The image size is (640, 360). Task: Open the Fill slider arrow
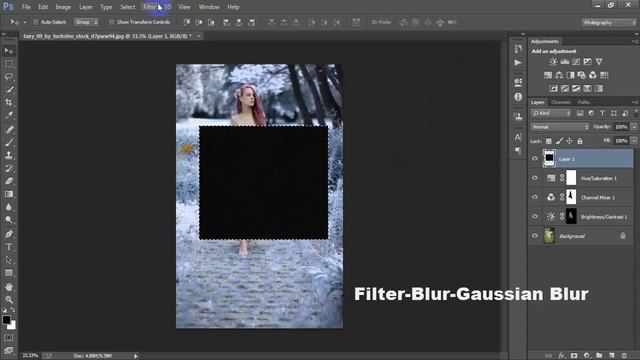tap(634, 141)
